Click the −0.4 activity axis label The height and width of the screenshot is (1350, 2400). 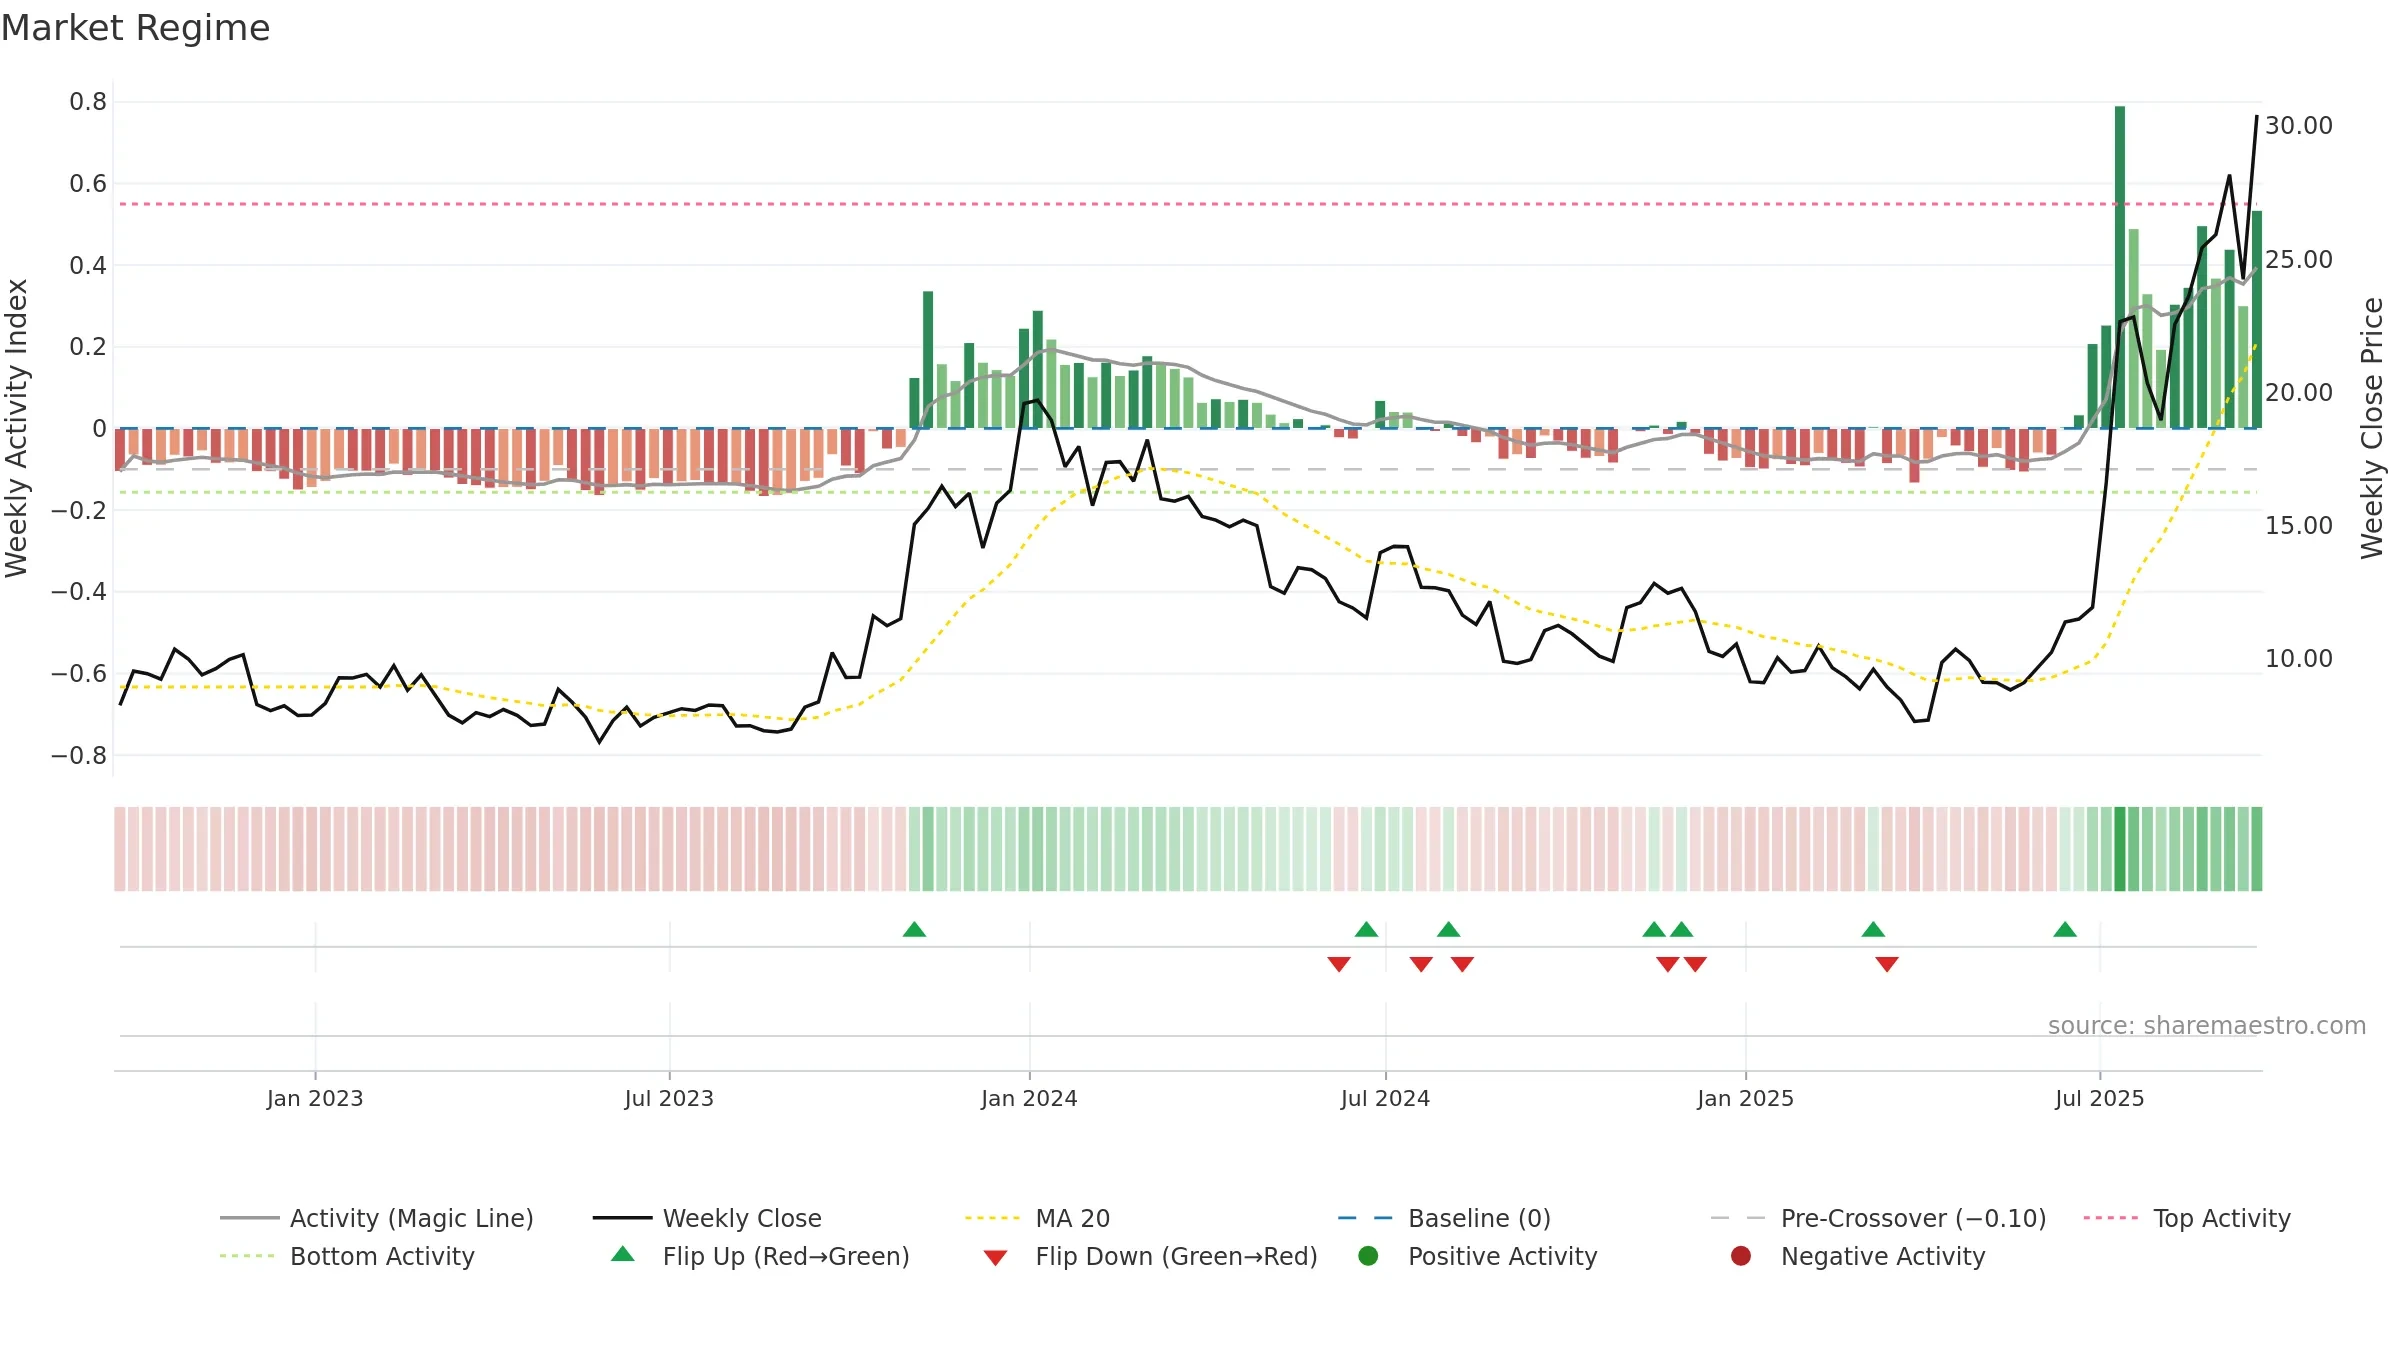coord(79,592)
